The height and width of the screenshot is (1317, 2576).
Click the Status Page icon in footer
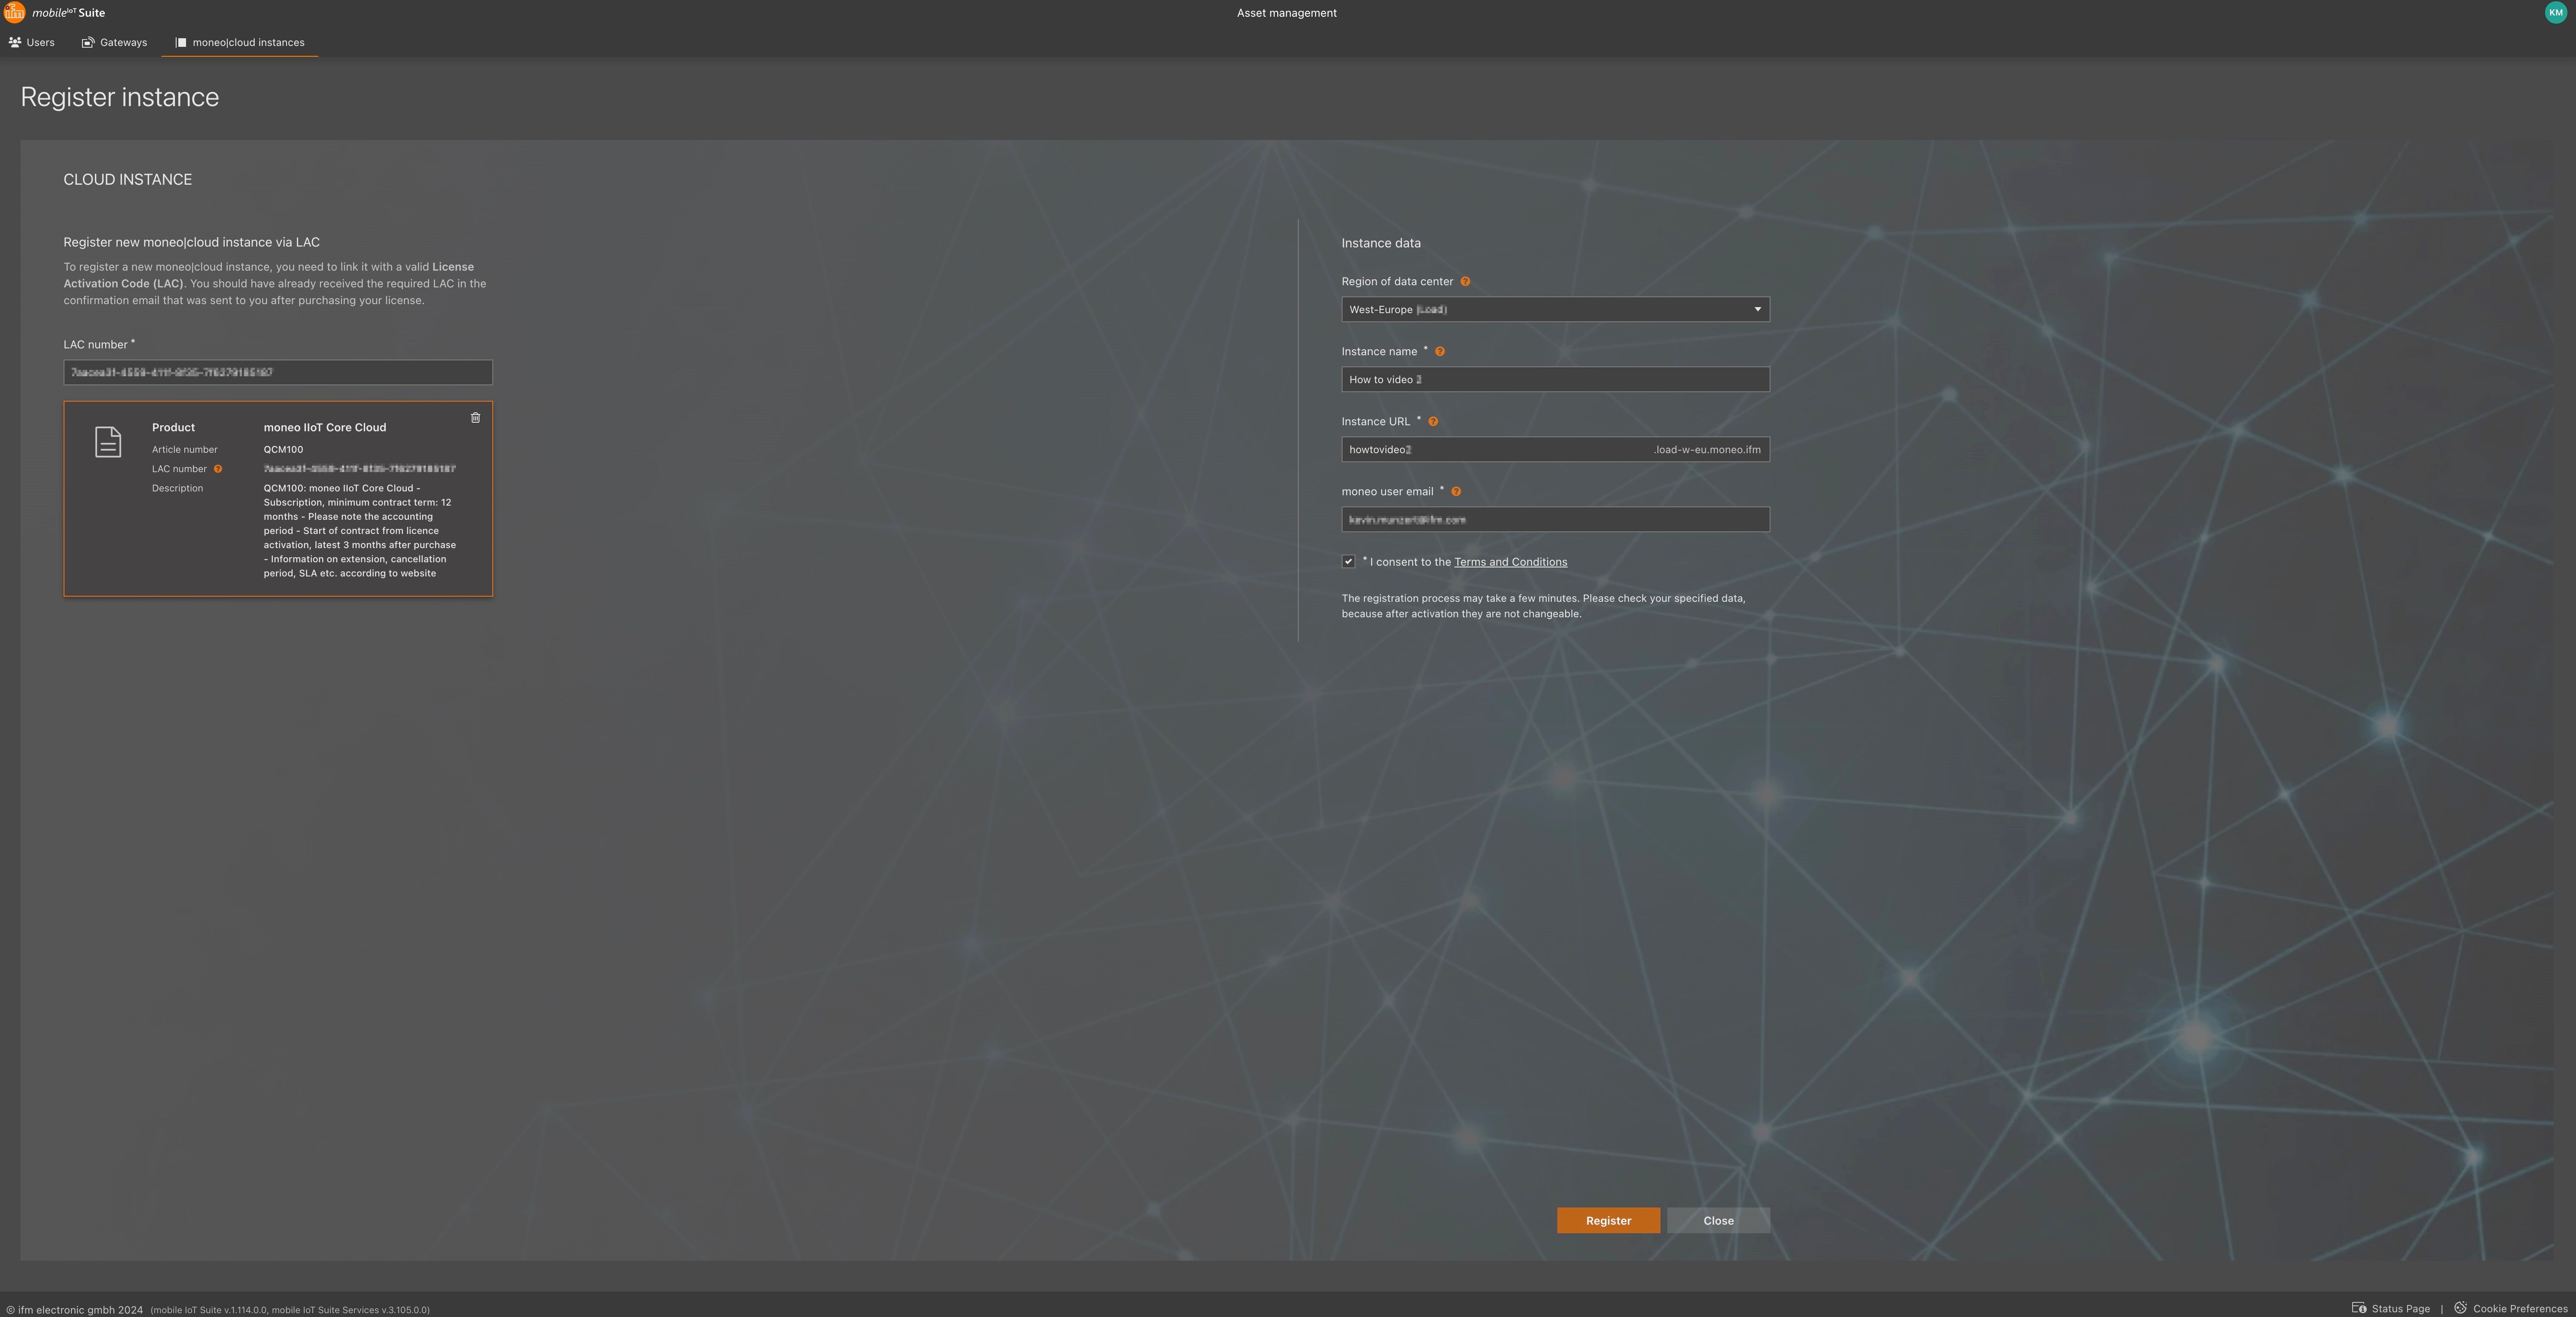[2358, 1308]
